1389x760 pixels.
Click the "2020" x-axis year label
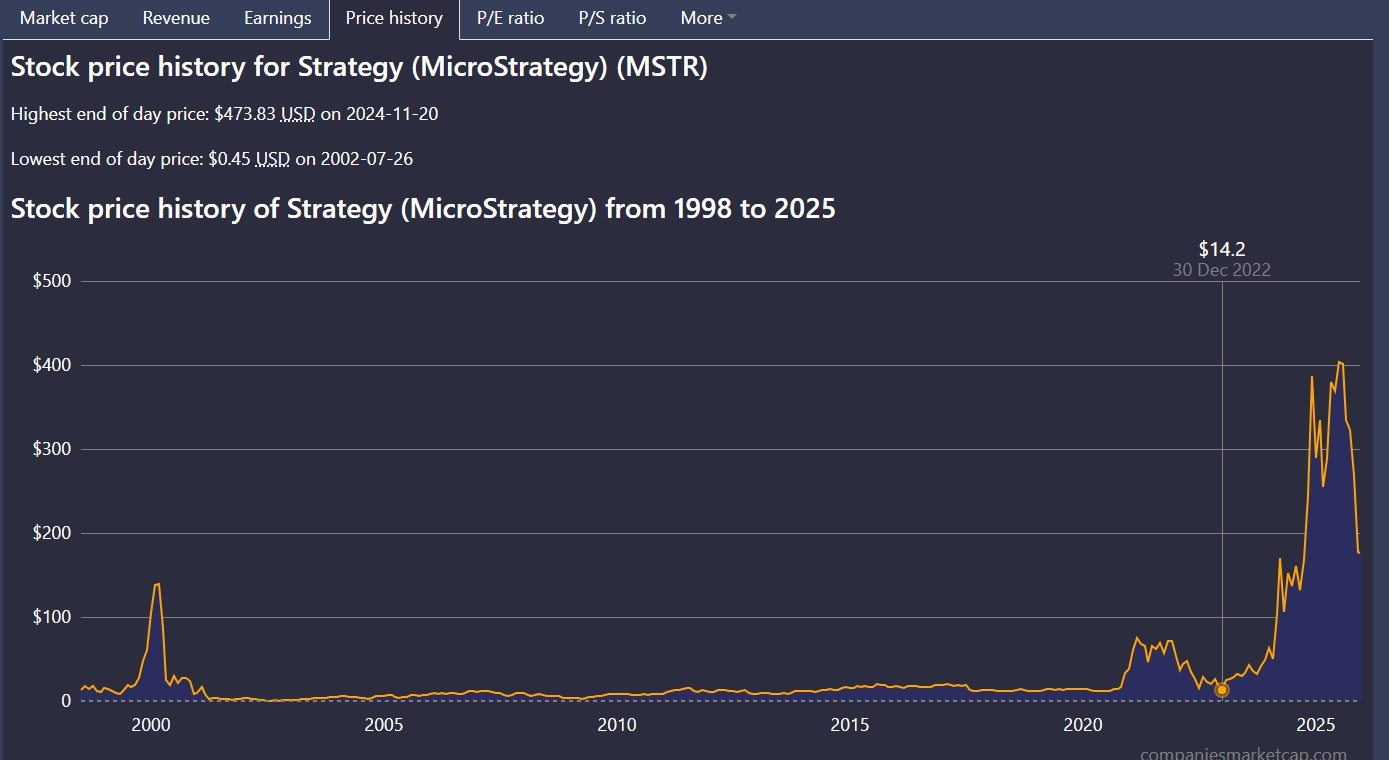coord(1083,724)
